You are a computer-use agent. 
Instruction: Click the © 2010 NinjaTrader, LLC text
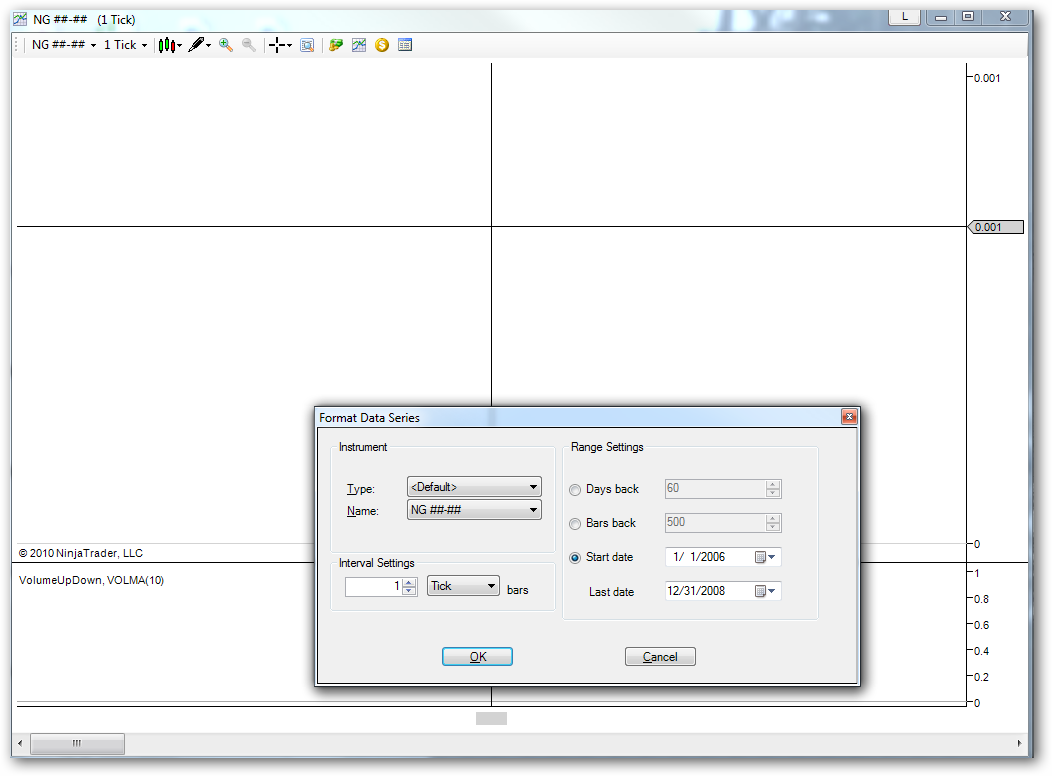[x=81, y=553]
